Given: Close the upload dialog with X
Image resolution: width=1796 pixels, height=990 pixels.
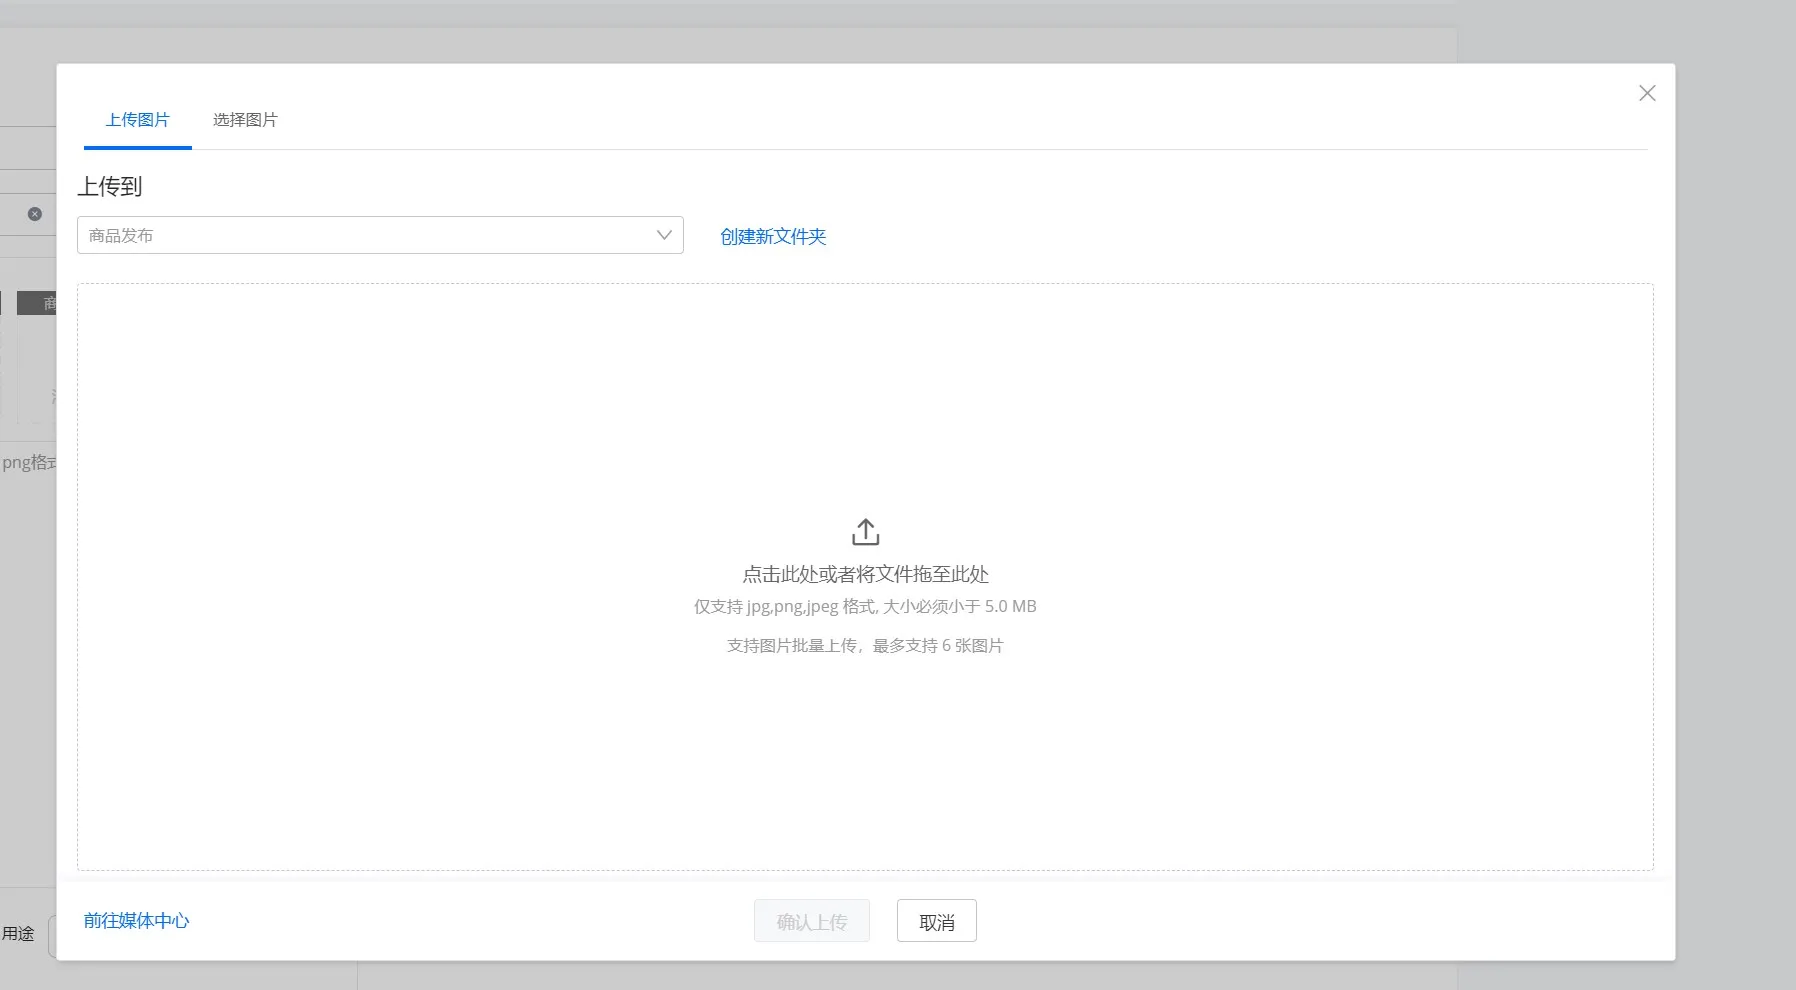Looking at the screenshot, I should 1647,93.
